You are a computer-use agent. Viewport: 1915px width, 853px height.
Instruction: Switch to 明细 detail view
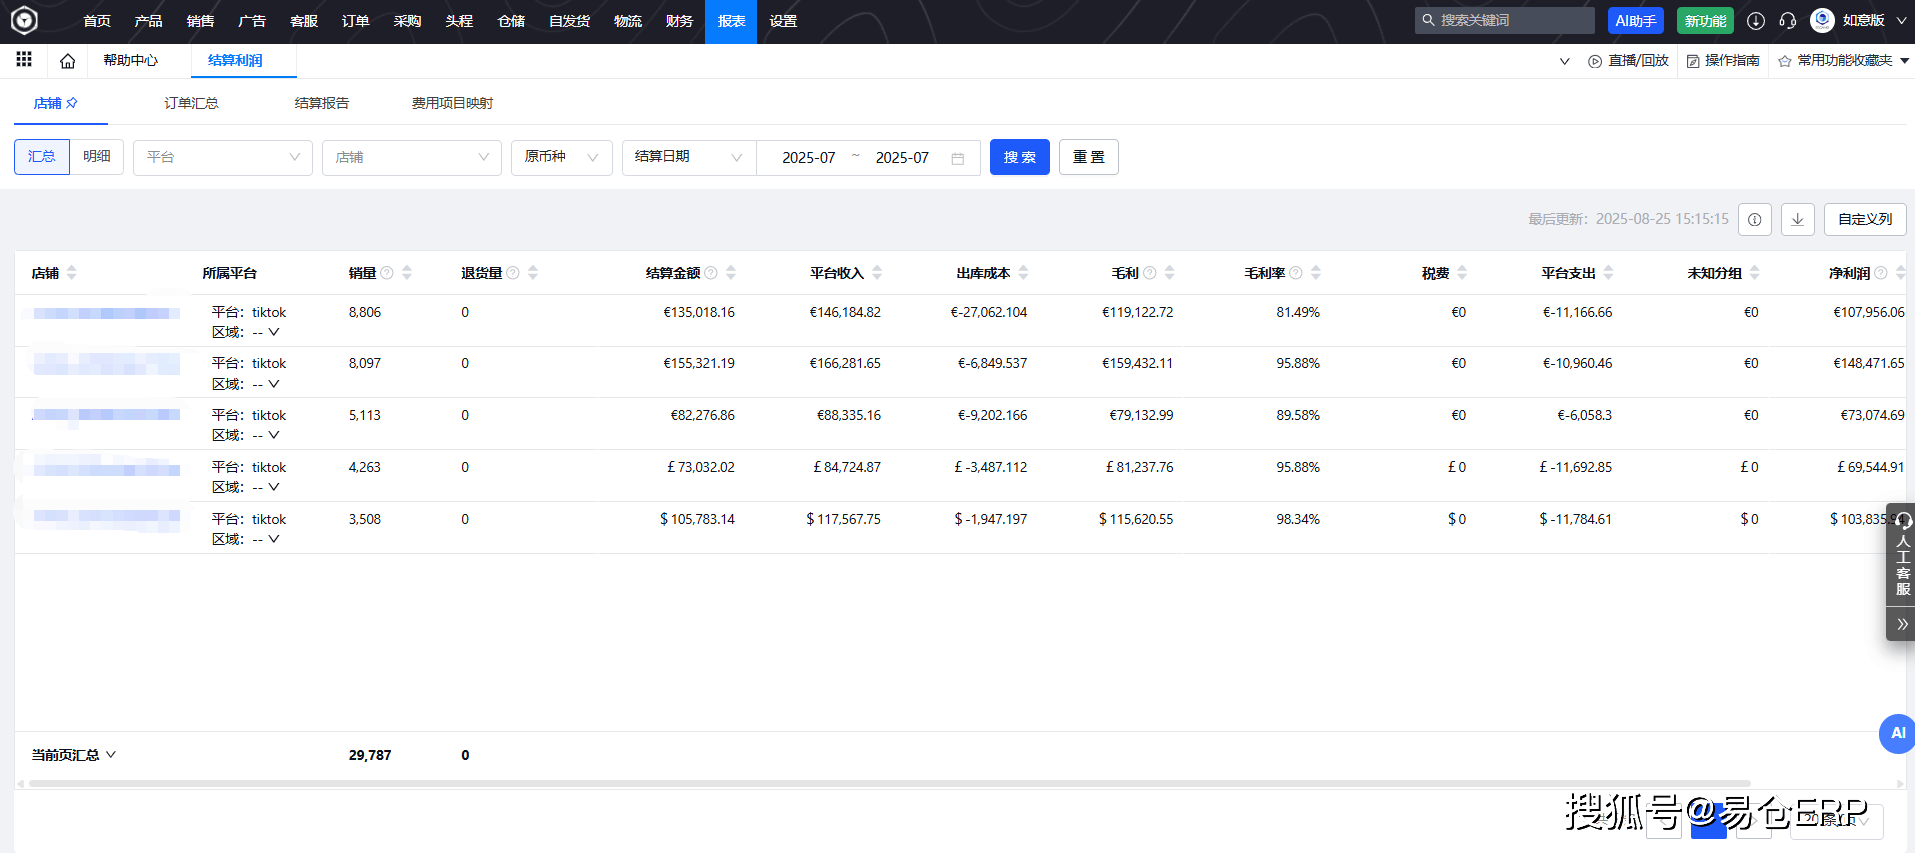(97, 157)
